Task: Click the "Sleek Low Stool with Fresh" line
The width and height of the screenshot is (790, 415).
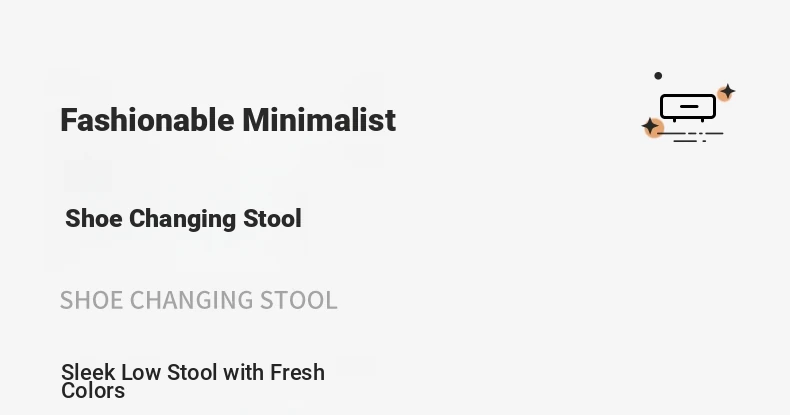Action: tap(193, 372)
